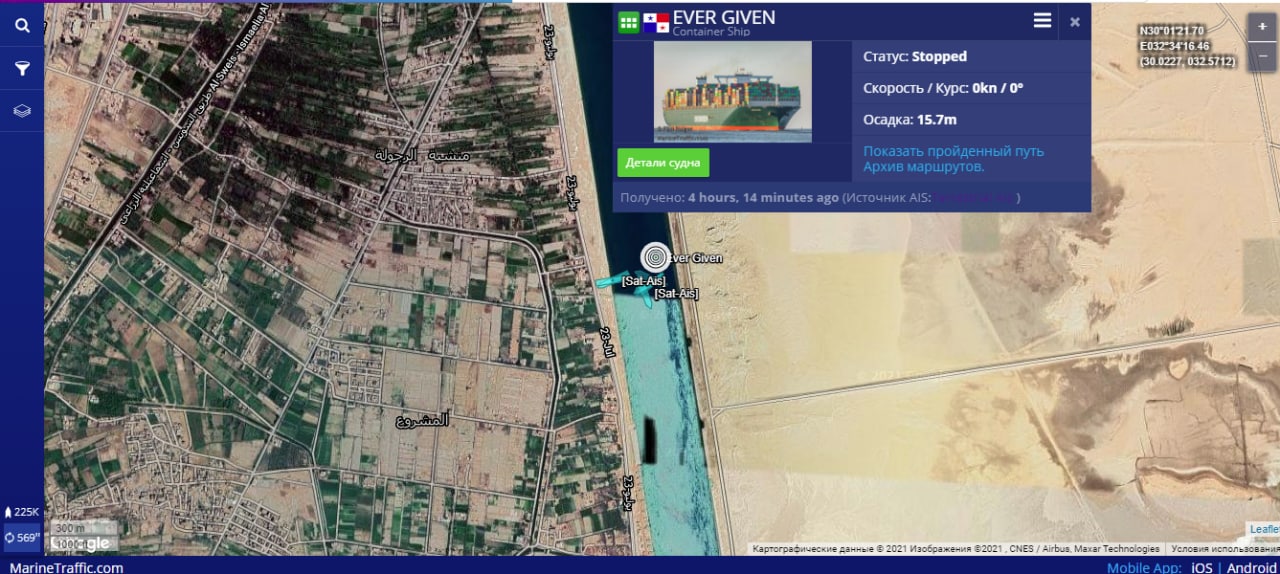Image resolution: width=1280 pixels, height=574 pixels.
Task: Open the Архив маршрутов link
Action: [924, 167]
